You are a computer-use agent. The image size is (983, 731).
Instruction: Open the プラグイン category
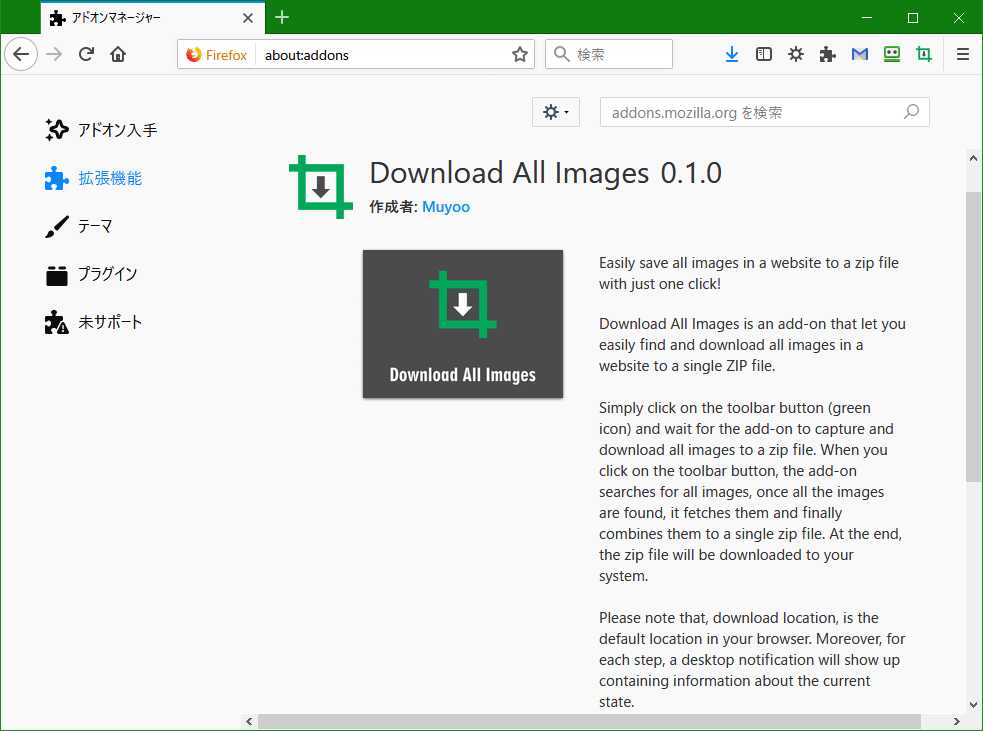click(x=91, y=274)
